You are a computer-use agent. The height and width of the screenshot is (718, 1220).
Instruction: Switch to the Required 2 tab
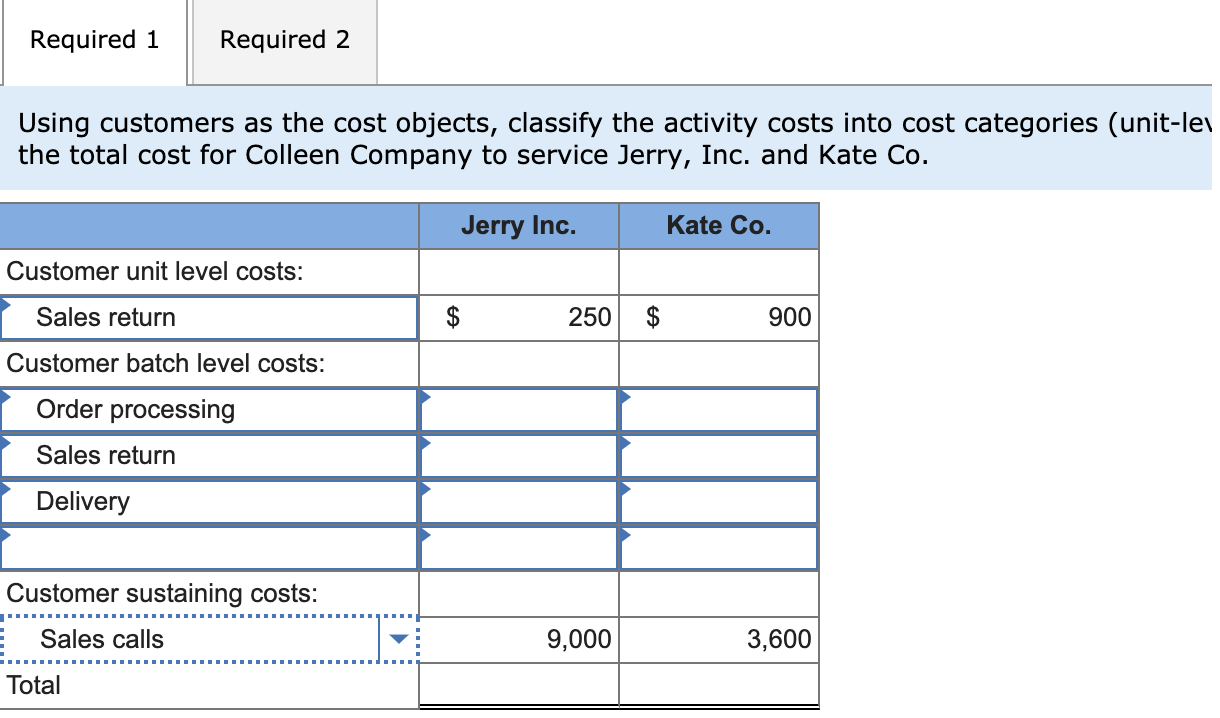pyautogui.click(x=283, y=40)
